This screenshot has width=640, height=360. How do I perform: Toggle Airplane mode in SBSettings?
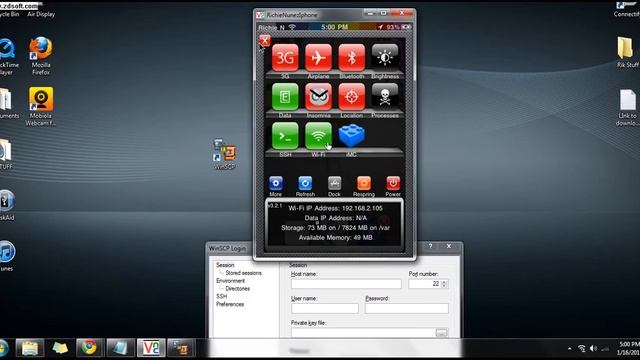(318, 58)
